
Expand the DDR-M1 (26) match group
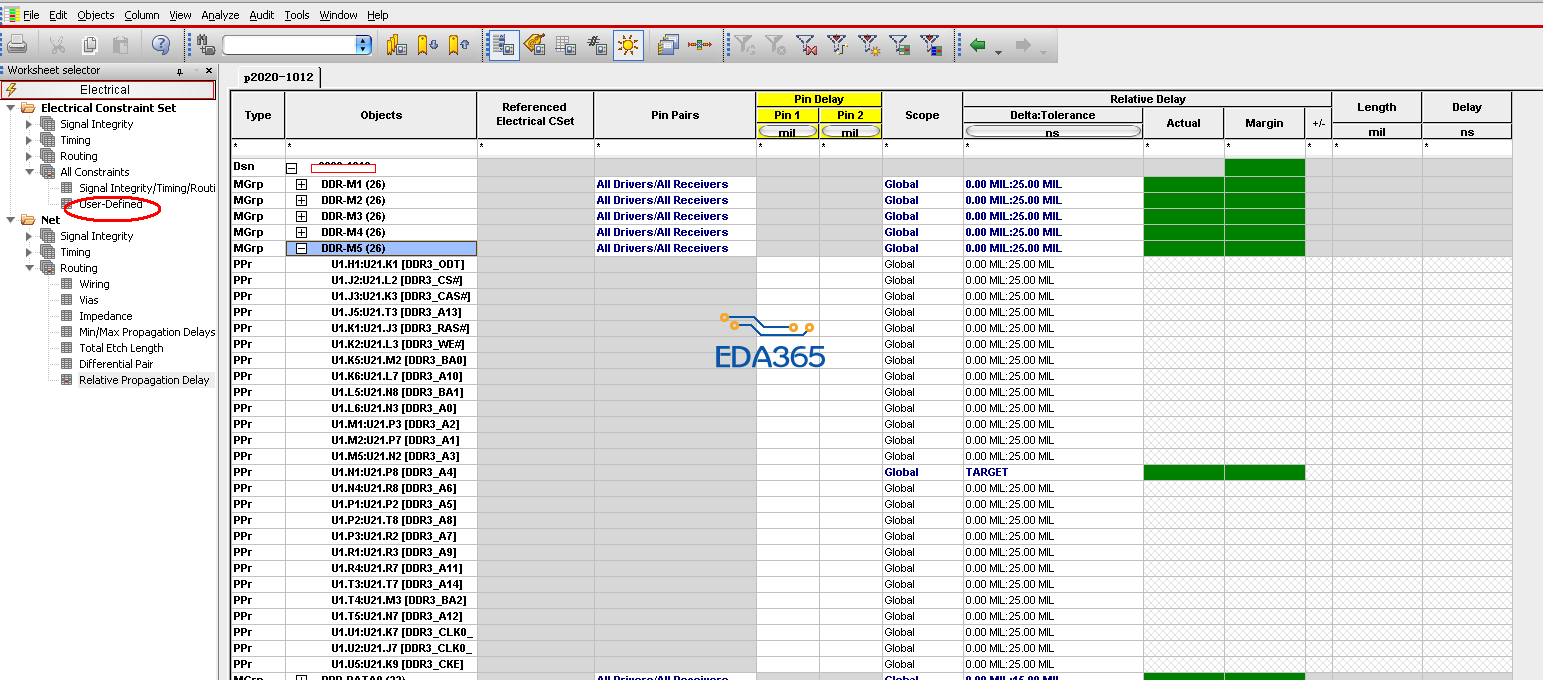301,184
